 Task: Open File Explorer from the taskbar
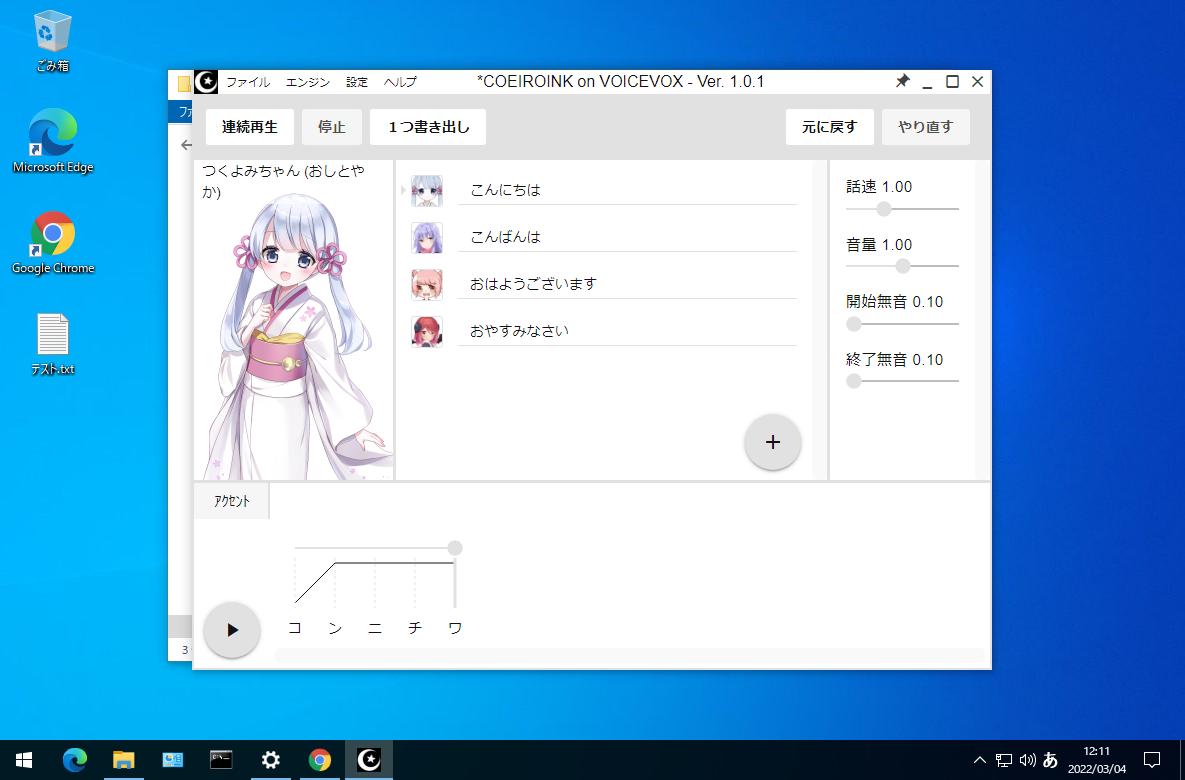tap(123, 760)
